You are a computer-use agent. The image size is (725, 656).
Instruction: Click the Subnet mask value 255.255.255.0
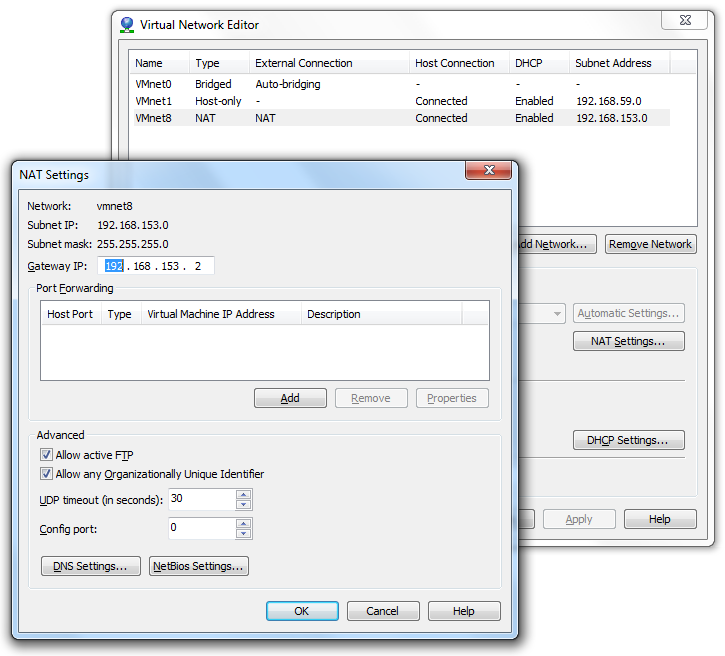(133, 244)
